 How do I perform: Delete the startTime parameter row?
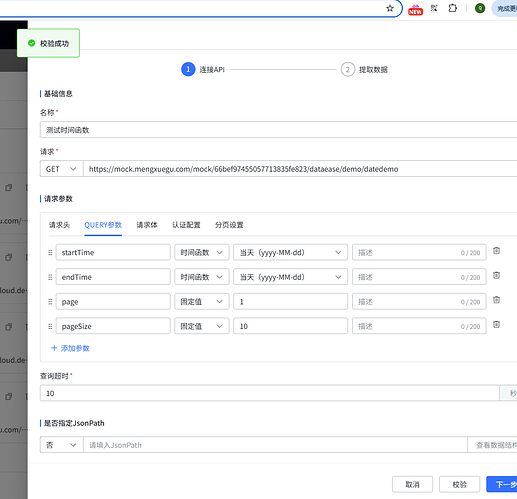(x=496, y=251)
